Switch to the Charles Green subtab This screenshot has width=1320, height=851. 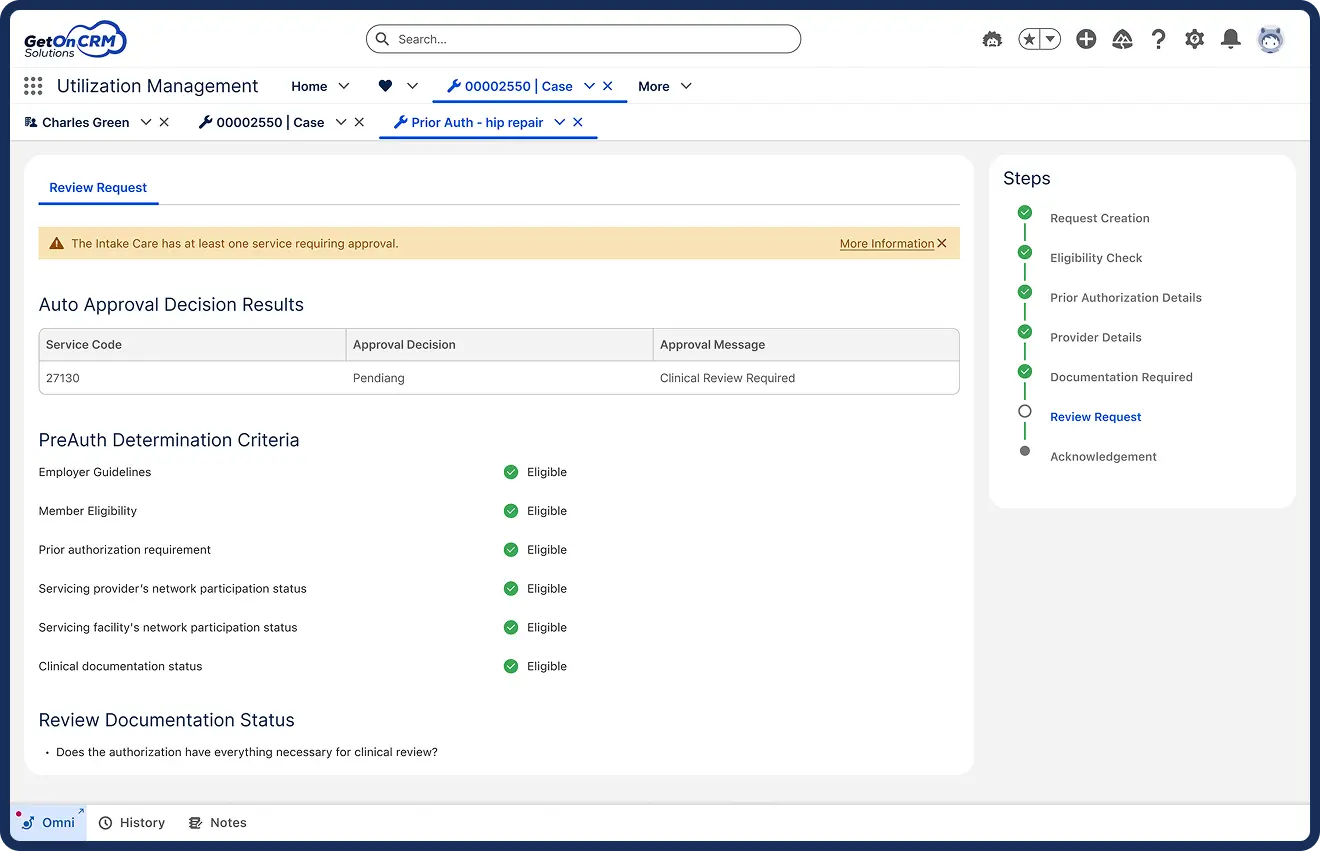click(85, 122)
